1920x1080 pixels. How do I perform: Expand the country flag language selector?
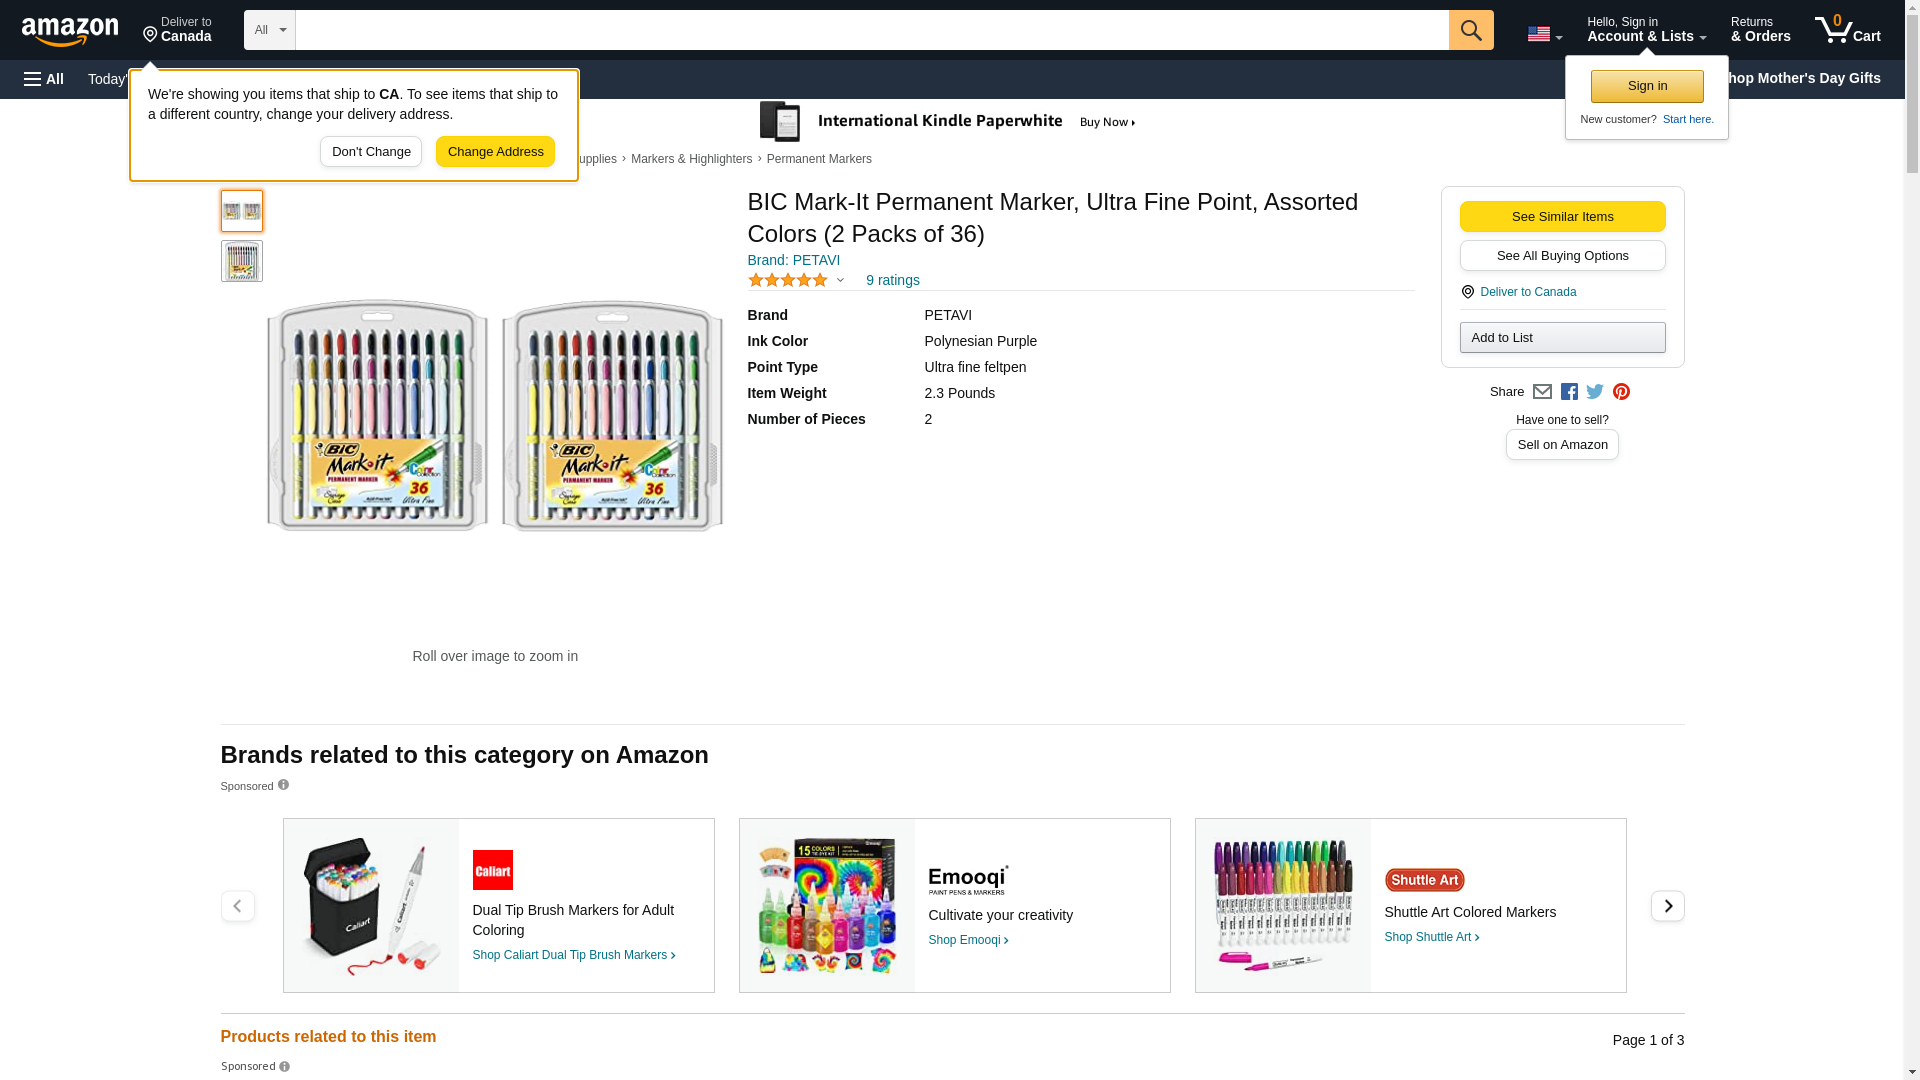tap(1544, 34)
